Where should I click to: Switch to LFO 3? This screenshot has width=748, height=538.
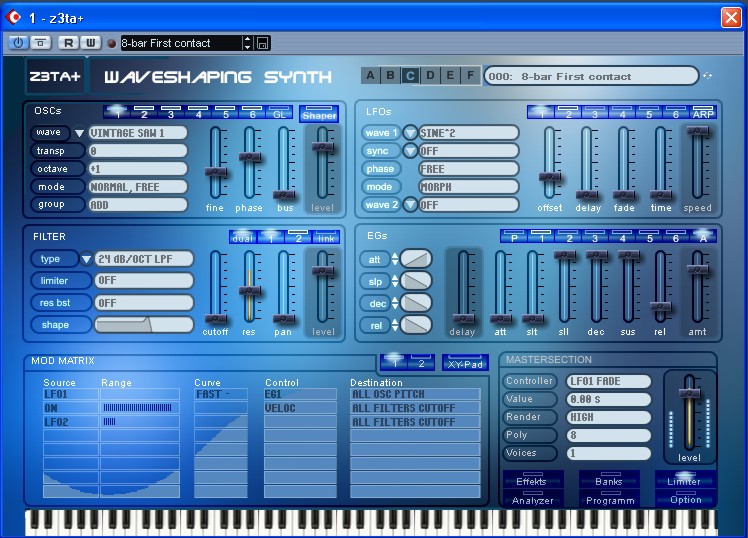click(x=595, y=113)
